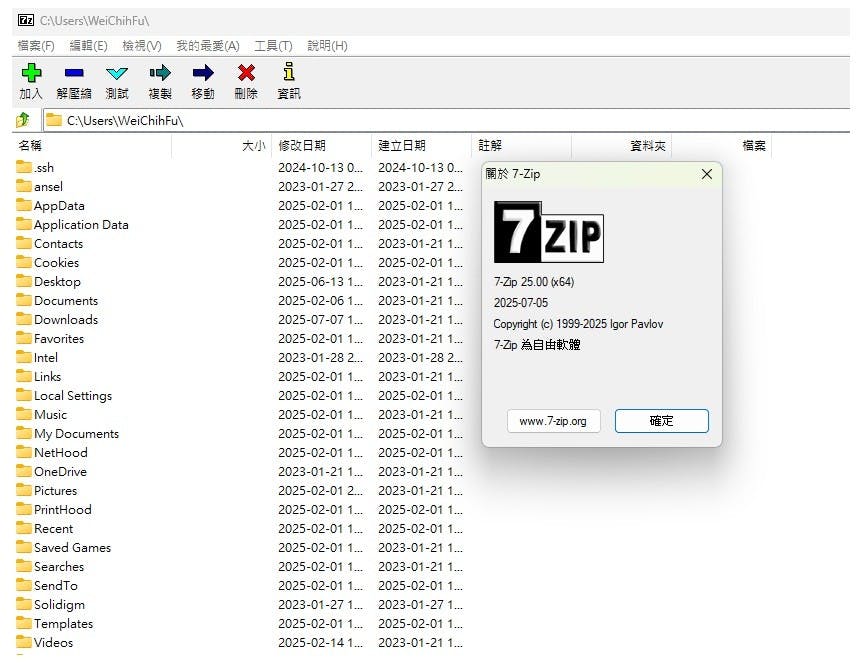
Task: Open the 檔案(F) File menu
Action: (x=36, y=46)
